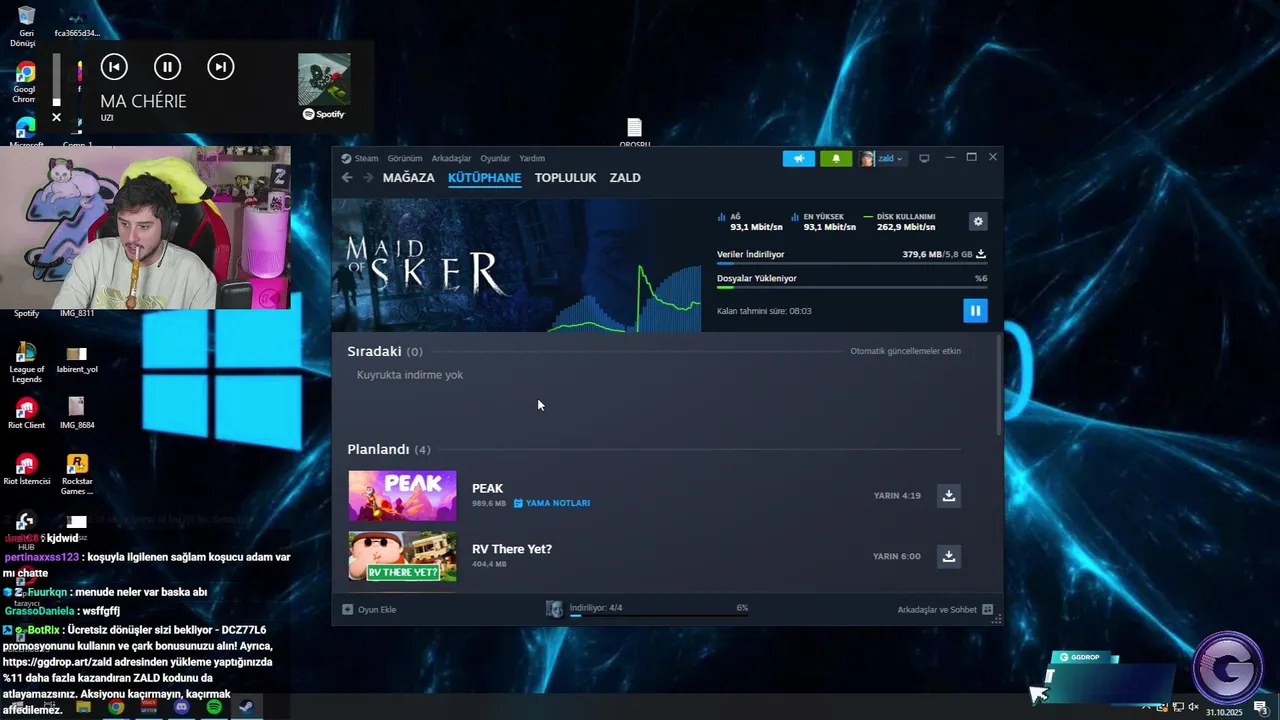Click the Maid of Sker banner
This screenshot has width=1280, height=720.
[517, 265]
